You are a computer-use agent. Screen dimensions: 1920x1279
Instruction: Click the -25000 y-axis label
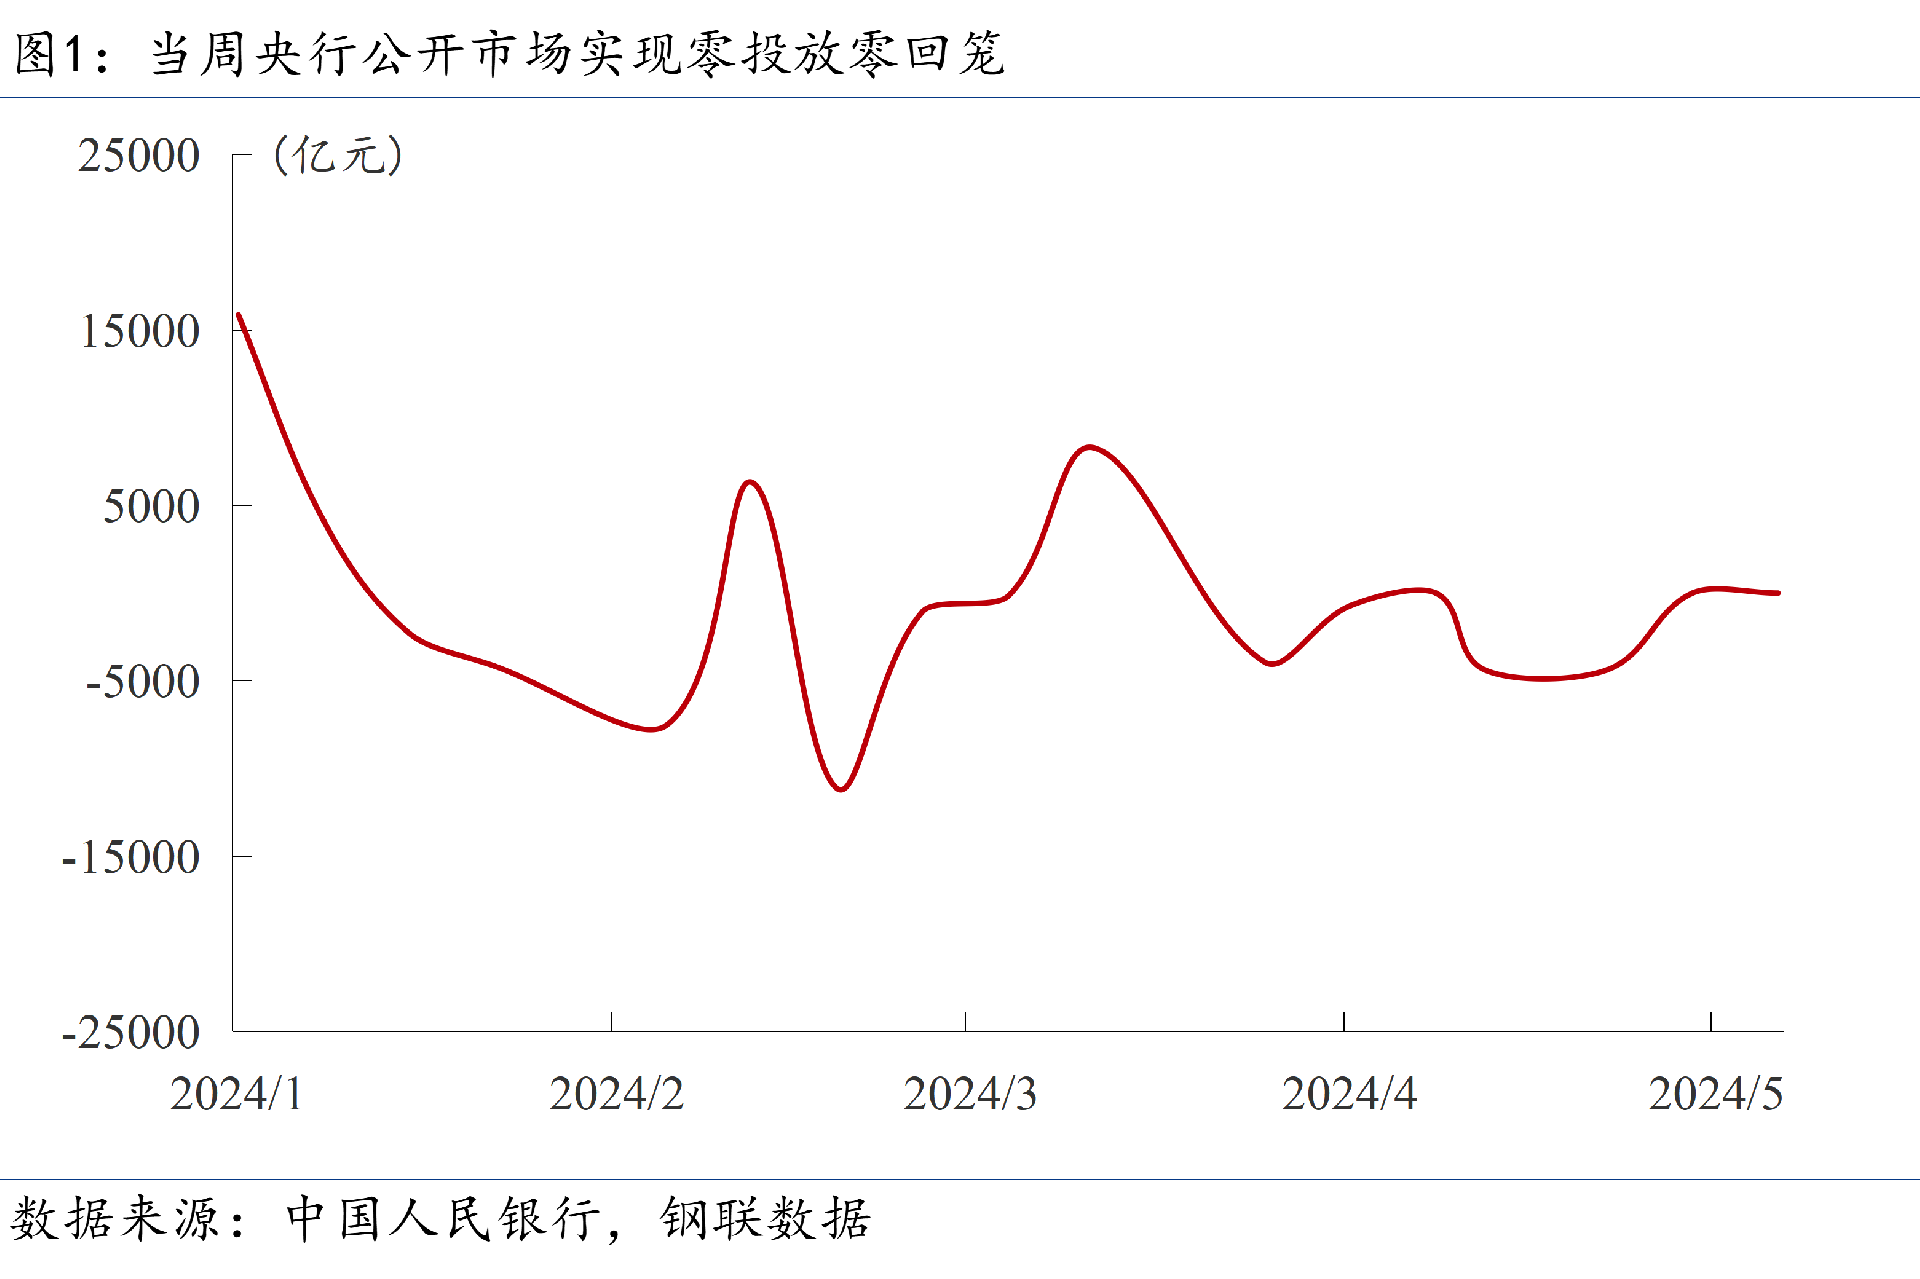point(130,1033)
